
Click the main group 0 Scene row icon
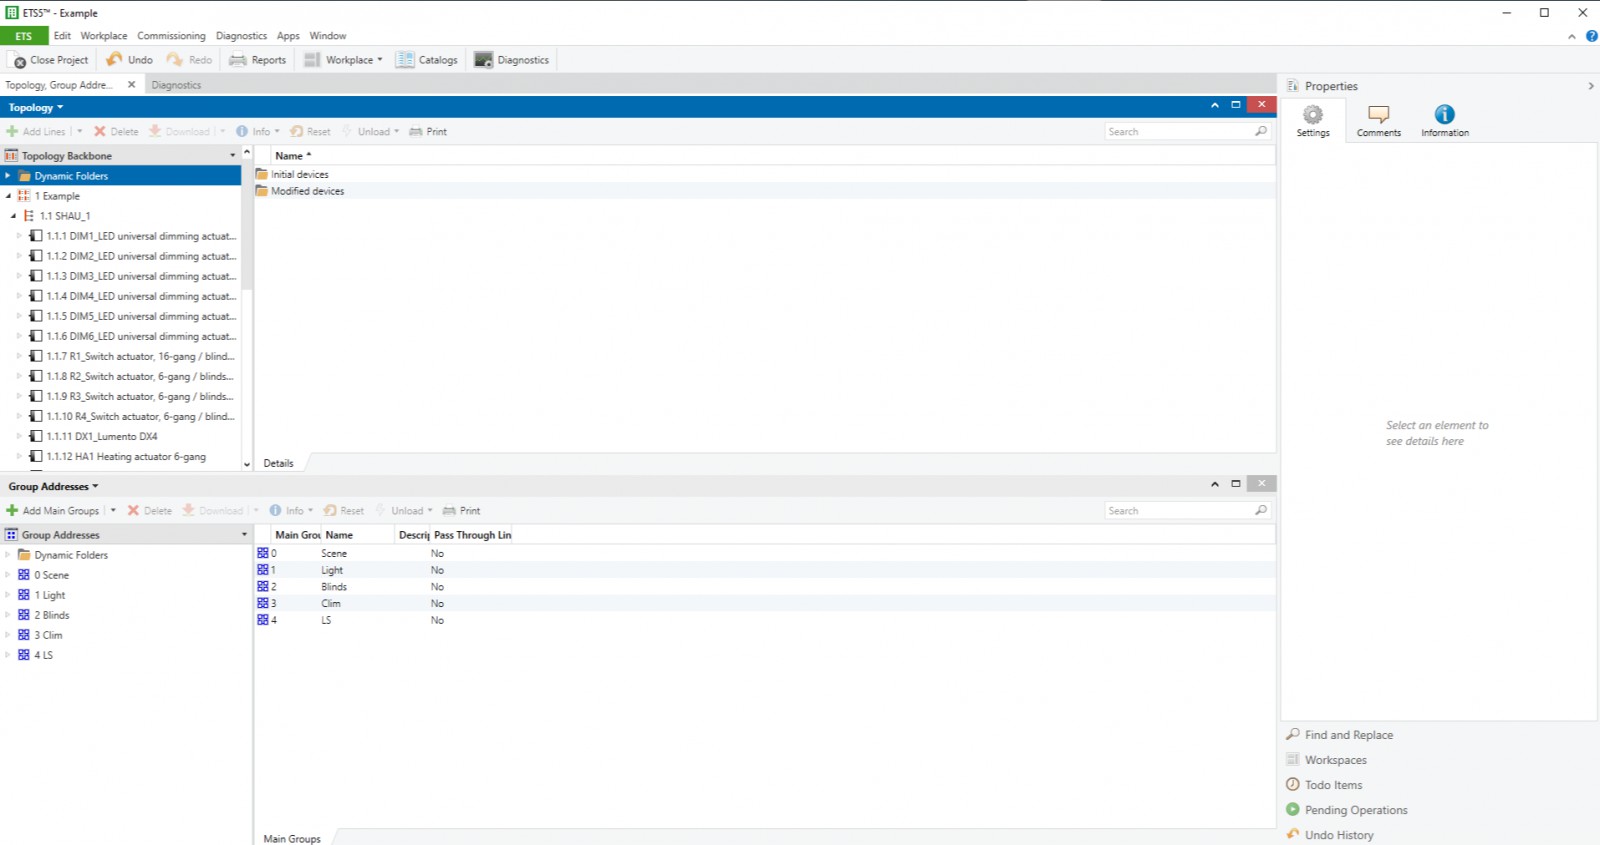point(263,553)
